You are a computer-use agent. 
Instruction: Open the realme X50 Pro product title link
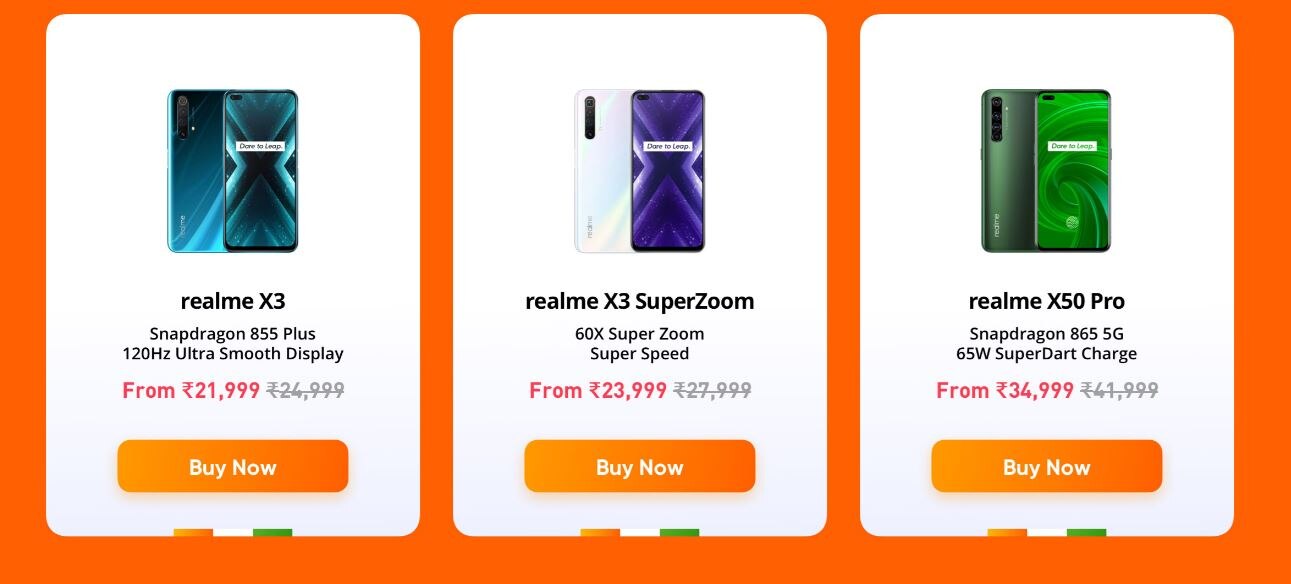click(x=1046, y=301)
